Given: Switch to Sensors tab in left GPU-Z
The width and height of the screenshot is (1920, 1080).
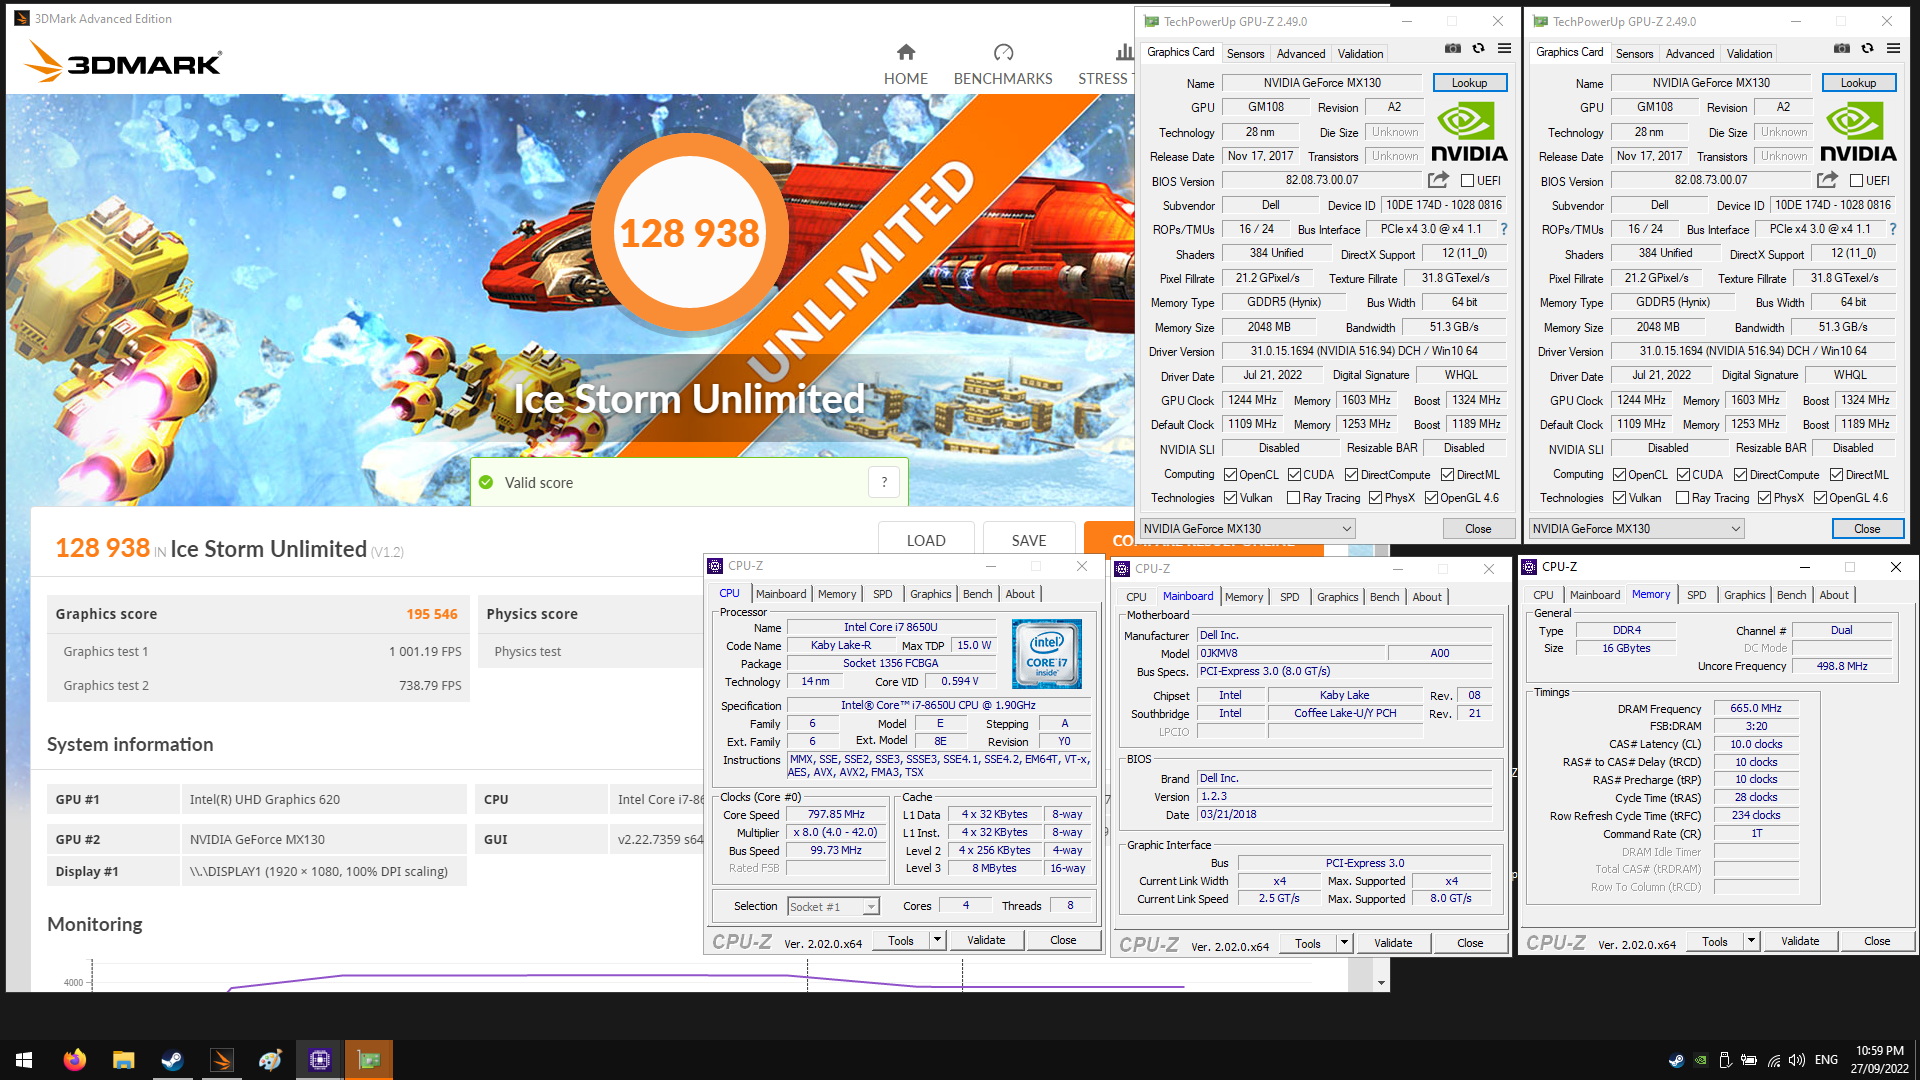Looking at the screenshot, I should [1245, 54].
